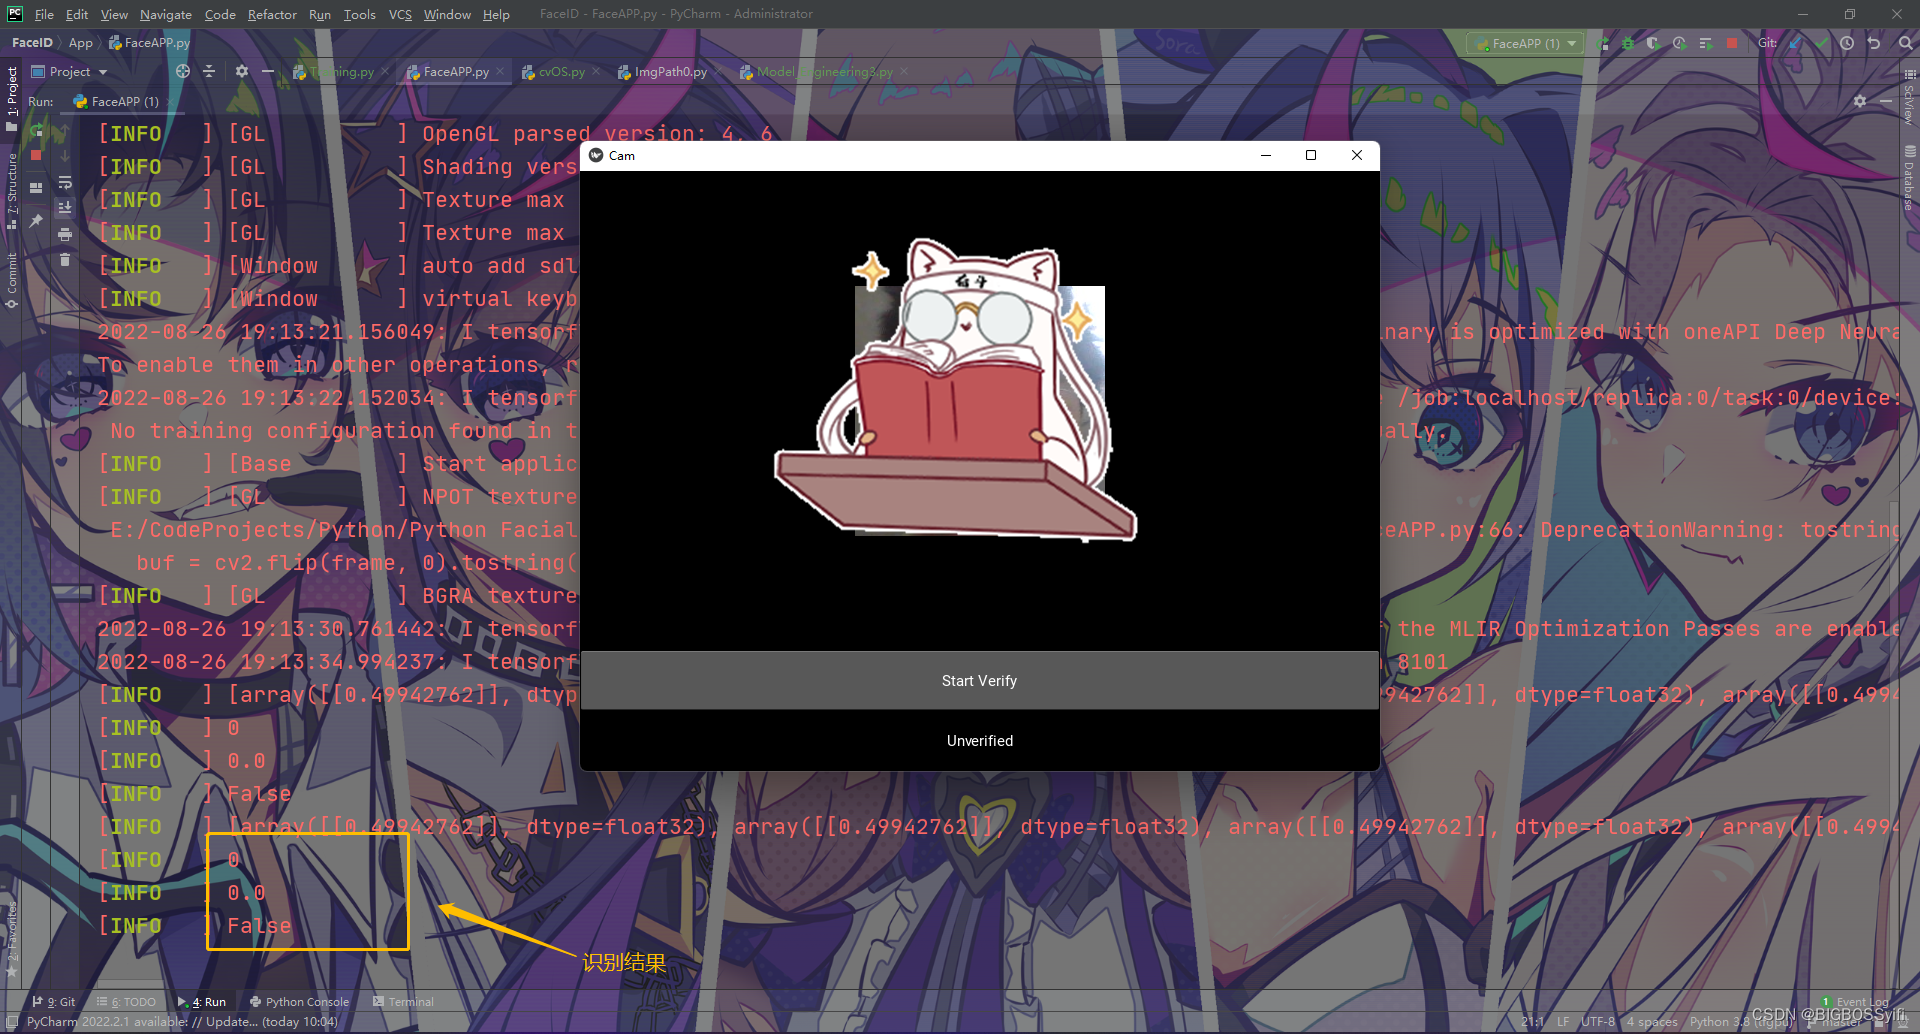Hide the Run tool window
The height and width of the screenshot is (1034, 1920).
pos(1886,101)
